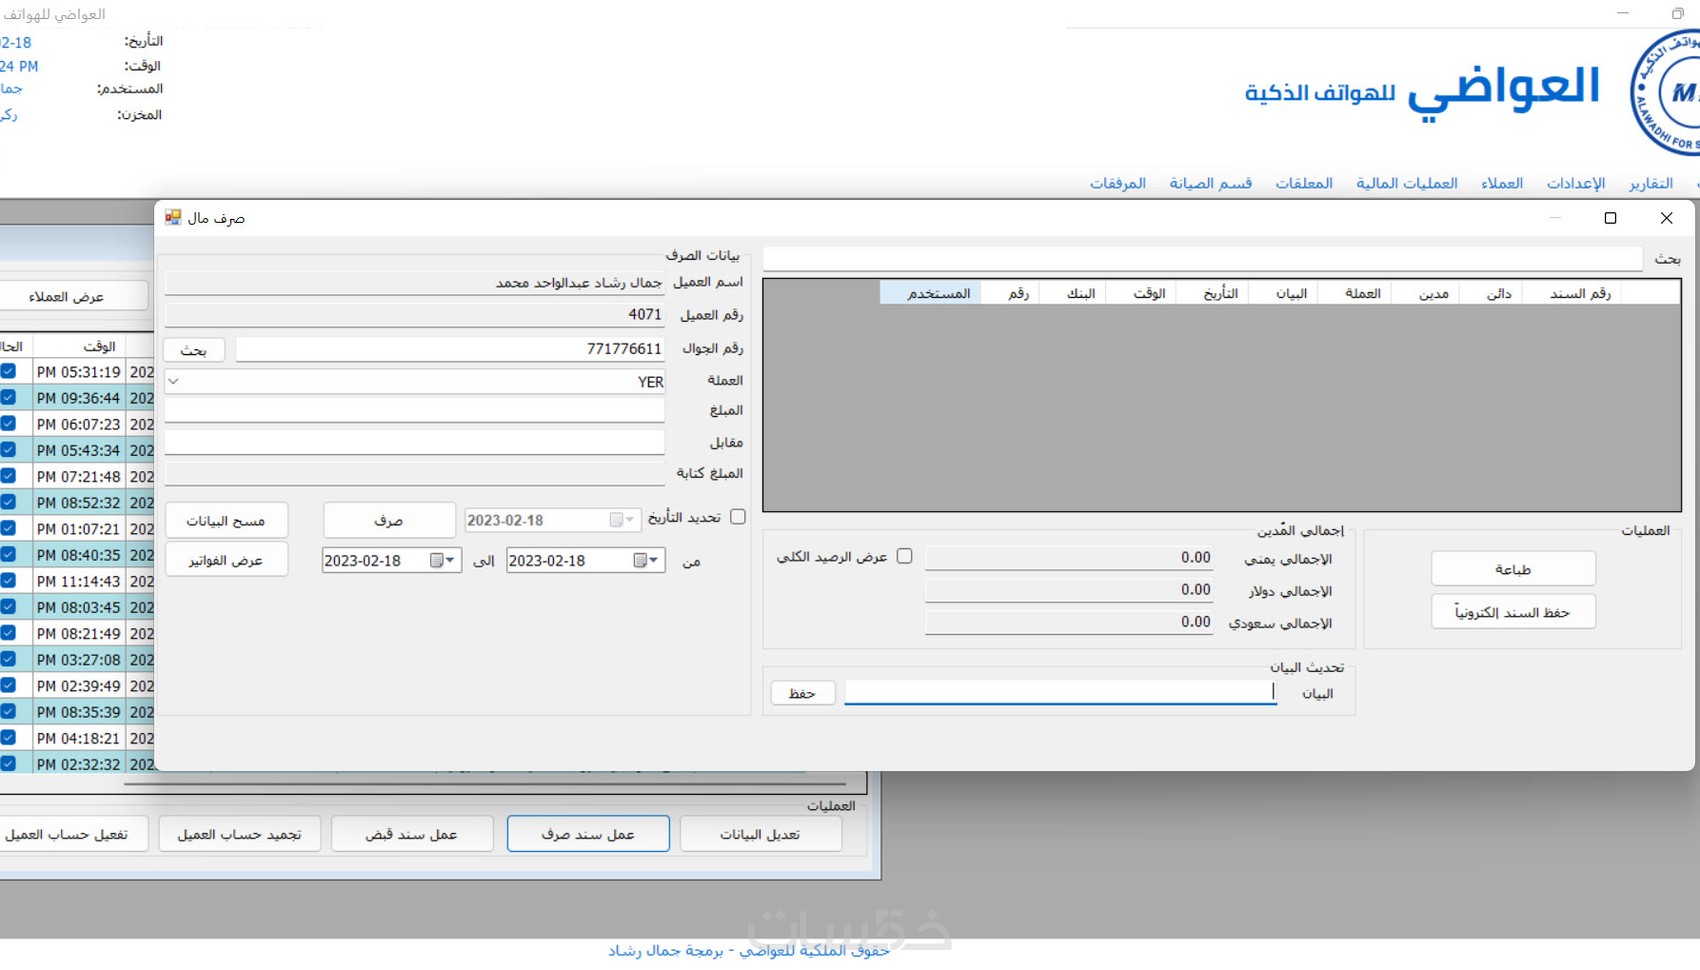Viewport: 1700px width, 970px height.
Task: Toggle the checkbox in the 07:21:48 PM row
Action: click(8, 476)
